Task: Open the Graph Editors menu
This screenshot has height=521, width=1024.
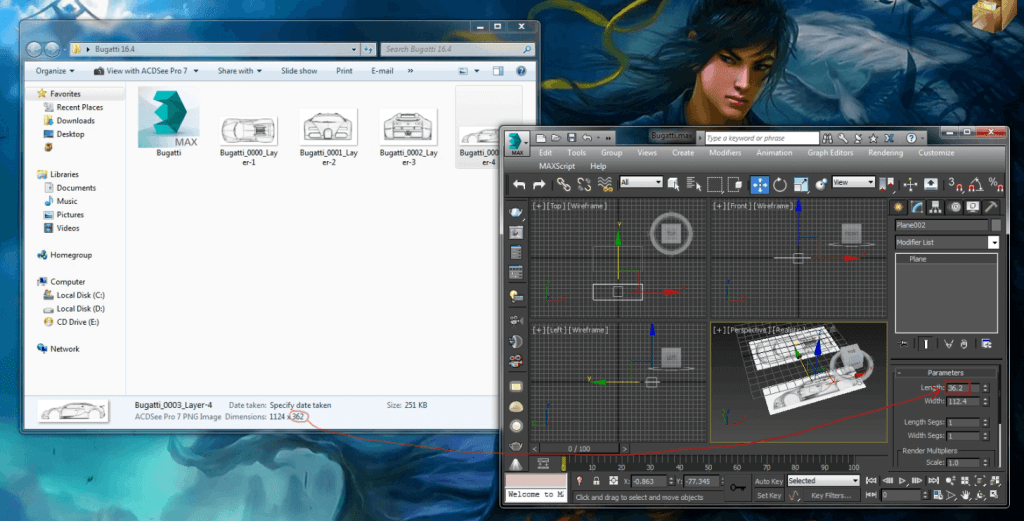Action: (x=830, y=153)
